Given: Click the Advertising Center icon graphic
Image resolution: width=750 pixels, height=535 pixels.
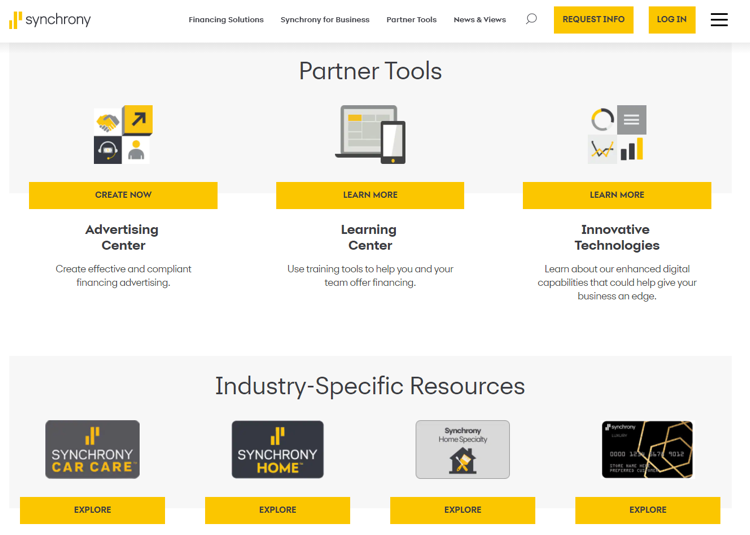Looking at the screenshot, I should 123,134.
